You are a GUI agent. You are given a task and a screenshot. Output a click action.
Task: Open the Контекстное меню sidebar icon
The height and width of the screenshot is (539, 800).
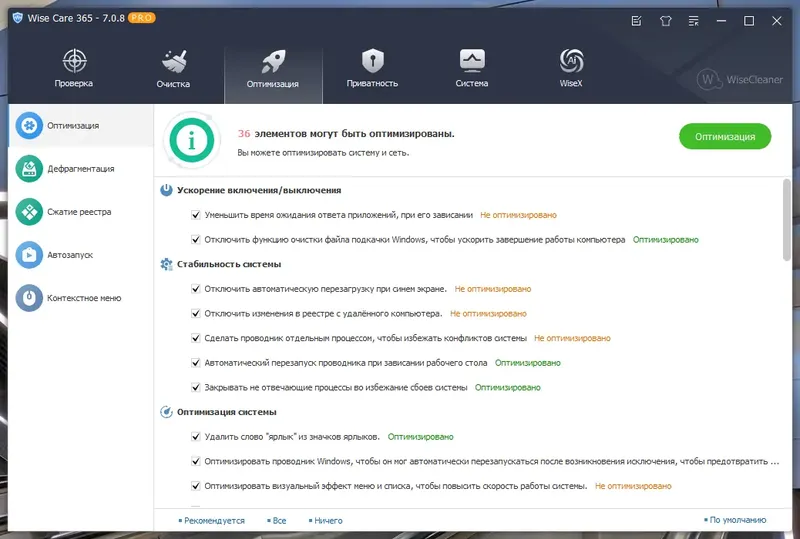[x=29, y=298]
